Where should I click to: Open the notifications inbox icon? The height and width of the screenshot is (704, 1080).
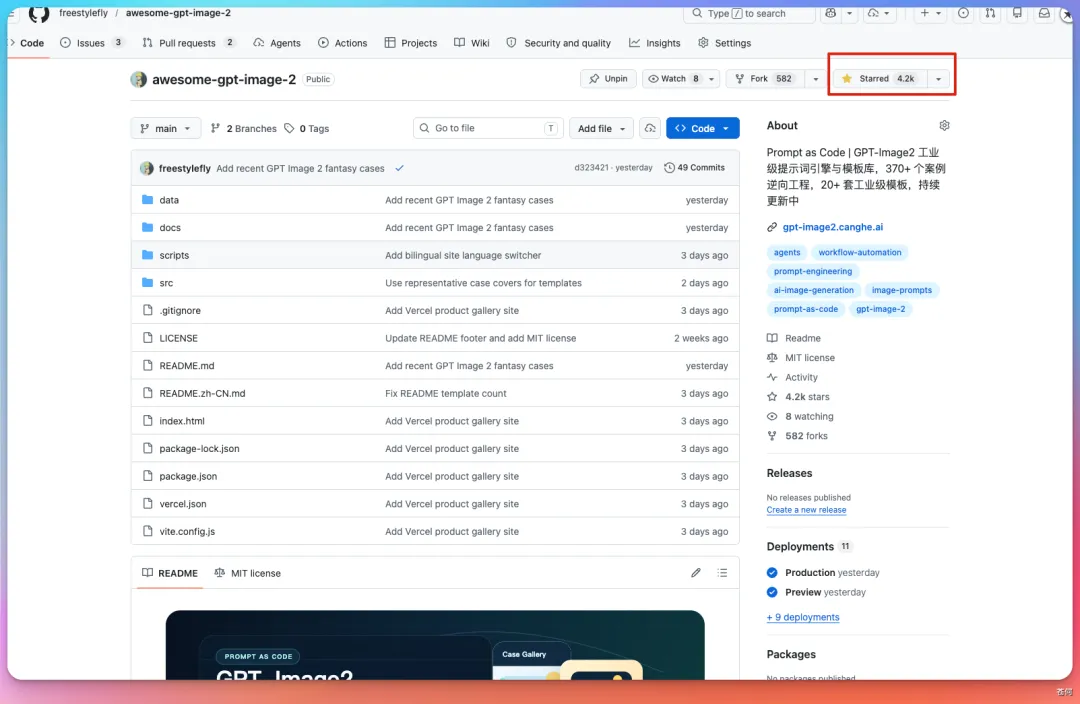pyautogui.click(x=1044, y=13)
